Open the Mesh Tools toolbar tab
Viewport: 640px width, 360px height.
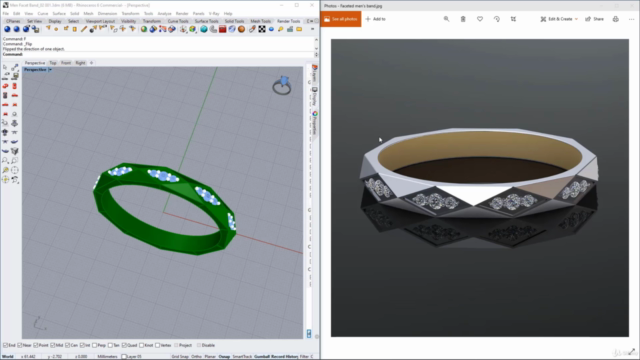coord(260,21)
